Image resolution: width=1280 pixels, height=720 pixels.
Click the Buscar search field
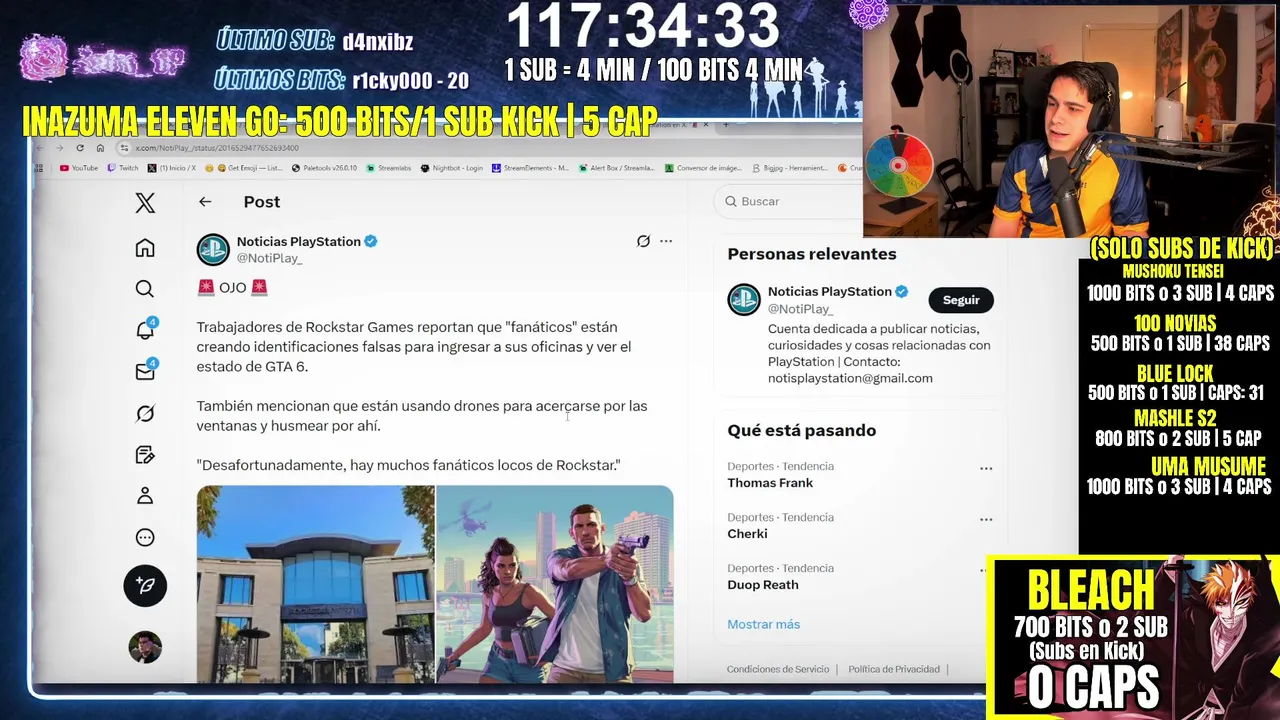tap(790, 201)
